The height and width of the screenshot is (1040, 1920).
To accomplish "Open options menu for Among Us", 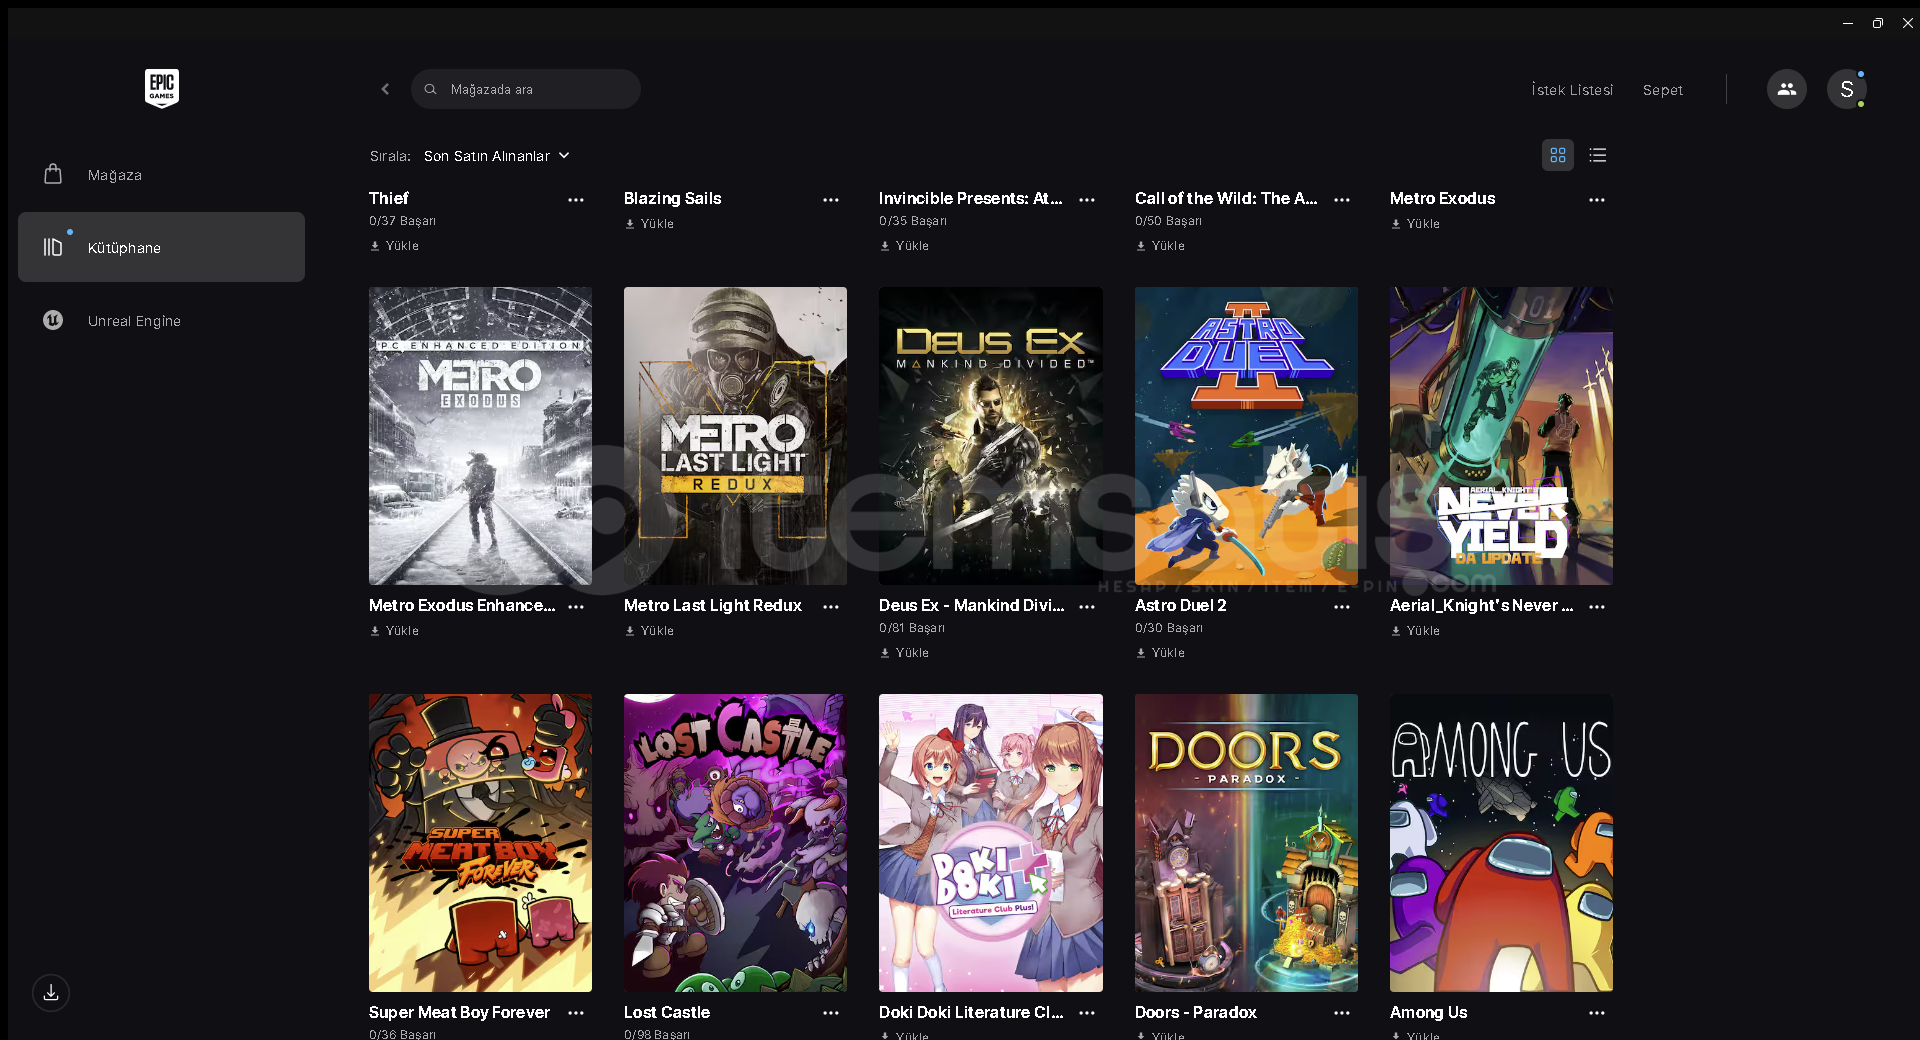I will (1597, 1013).
